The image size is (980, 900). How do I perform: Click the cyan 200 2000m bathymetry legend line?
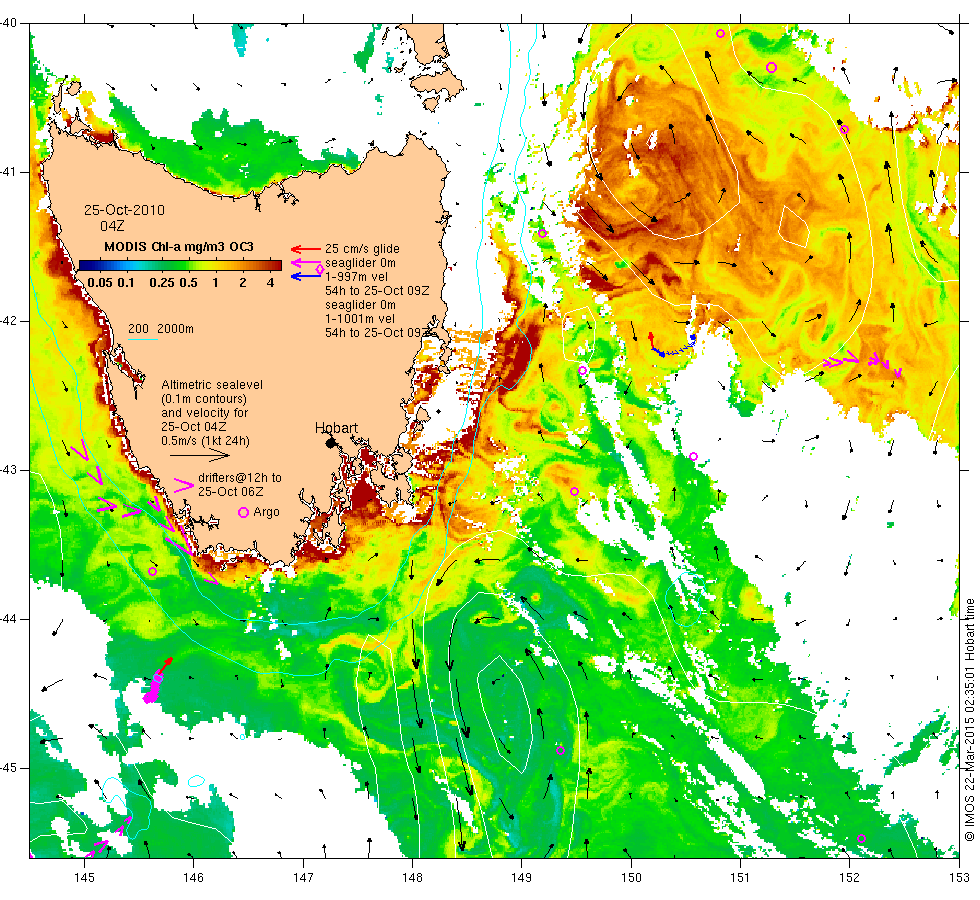coord(142,340)
